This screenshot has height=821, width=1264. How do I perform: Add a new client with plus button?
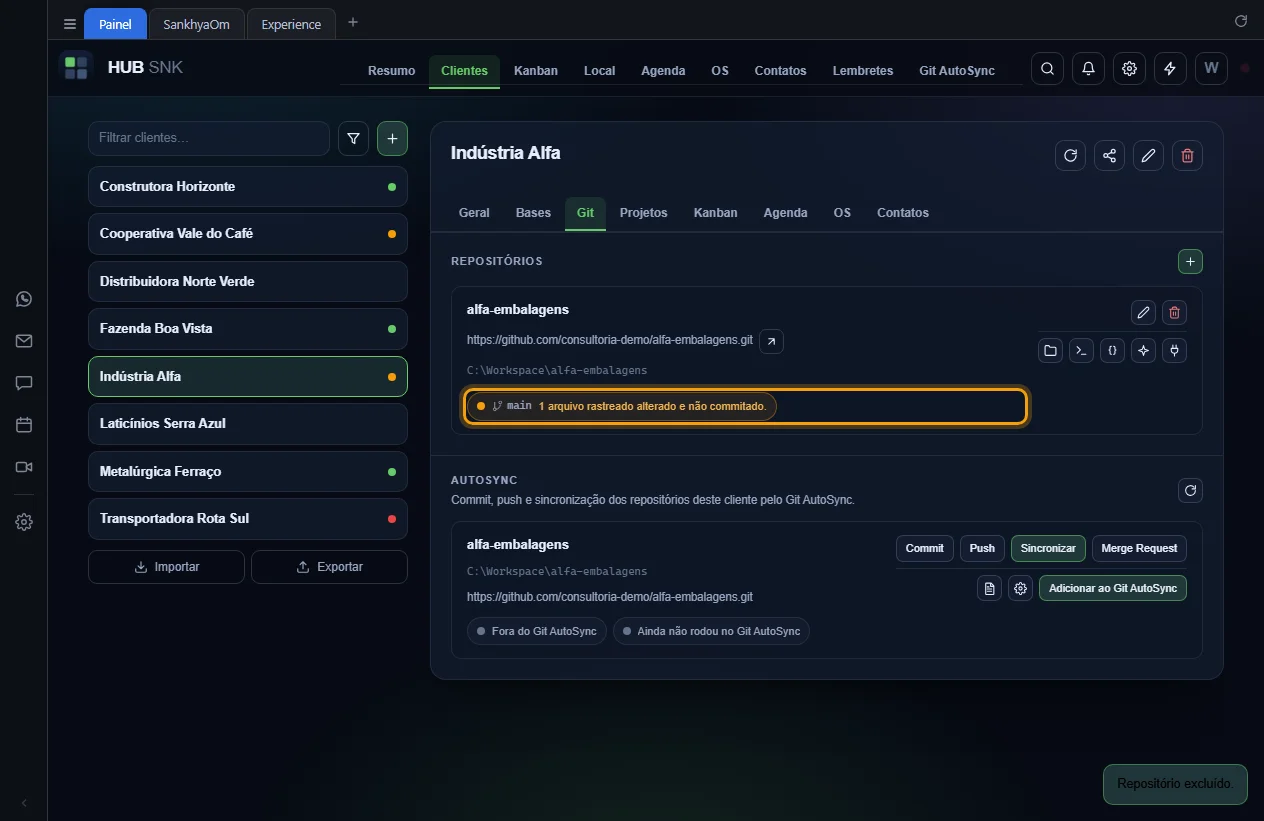[x=392, y=139]
